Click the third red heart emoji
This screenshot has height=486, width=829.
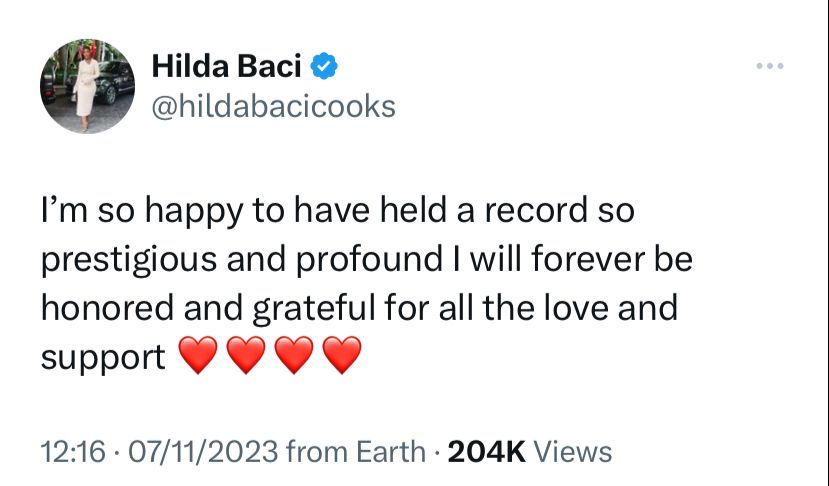click(294, 355)
